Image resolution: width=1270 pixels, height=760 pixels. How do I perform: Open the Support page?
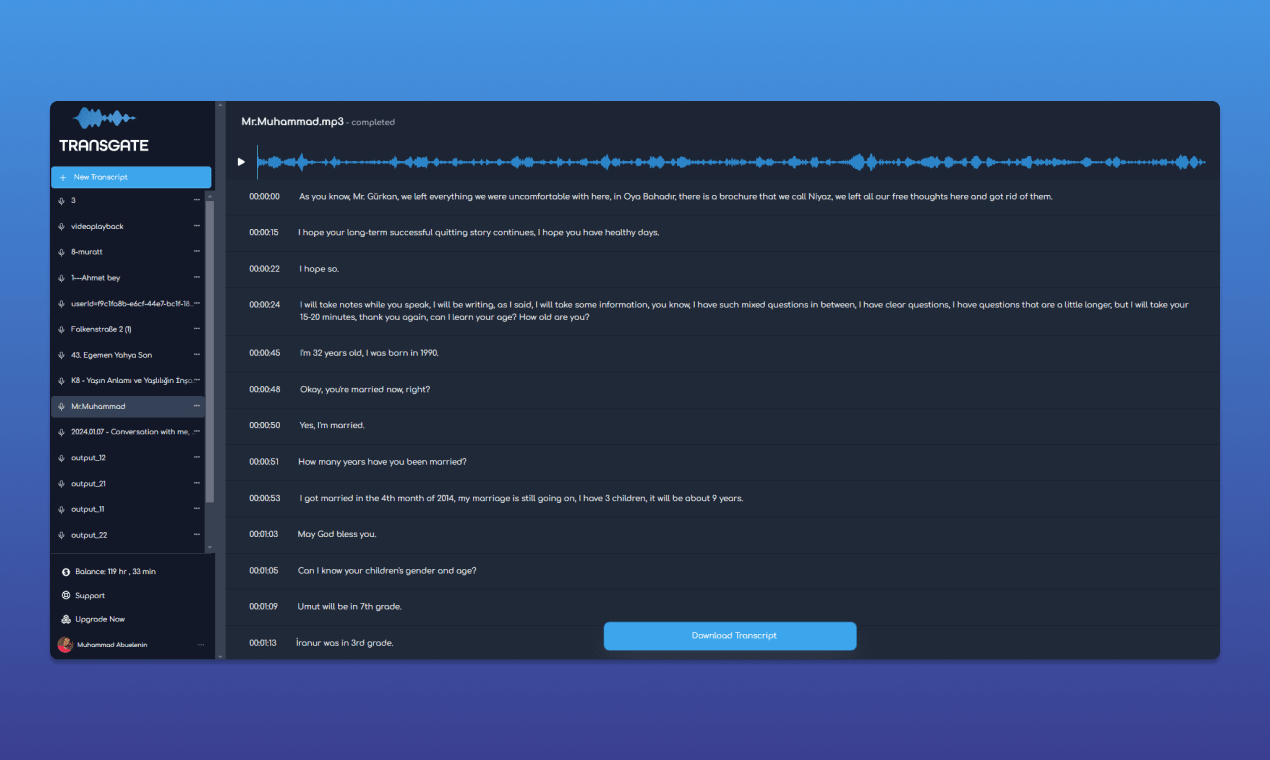(90, 596)
